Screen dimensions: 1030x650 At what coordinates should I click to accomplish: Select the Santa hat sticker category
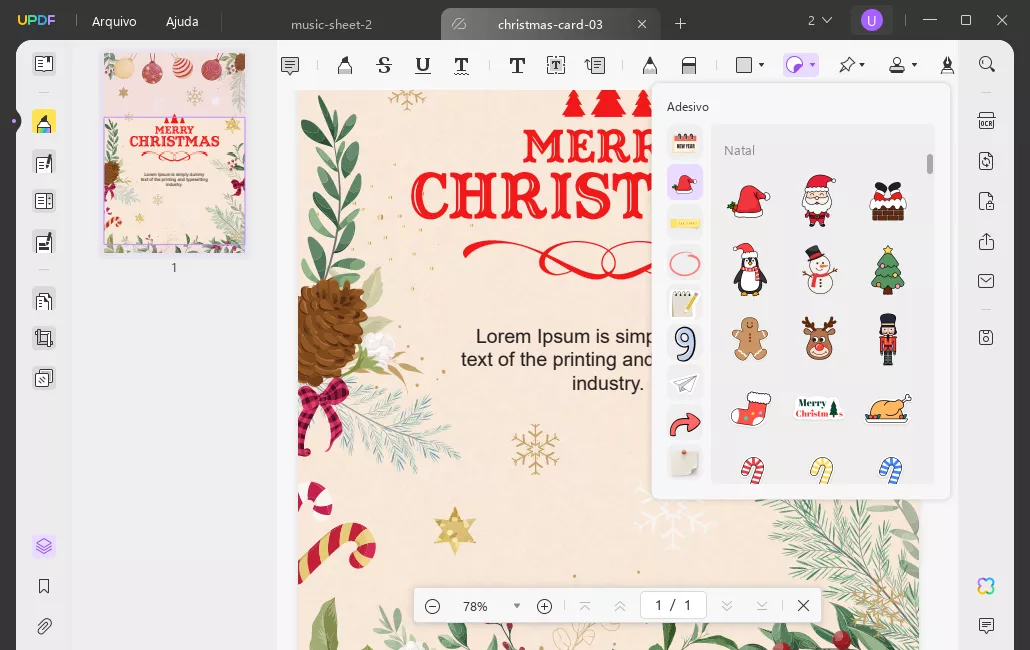pyautogui.click(x=685, y=183)
